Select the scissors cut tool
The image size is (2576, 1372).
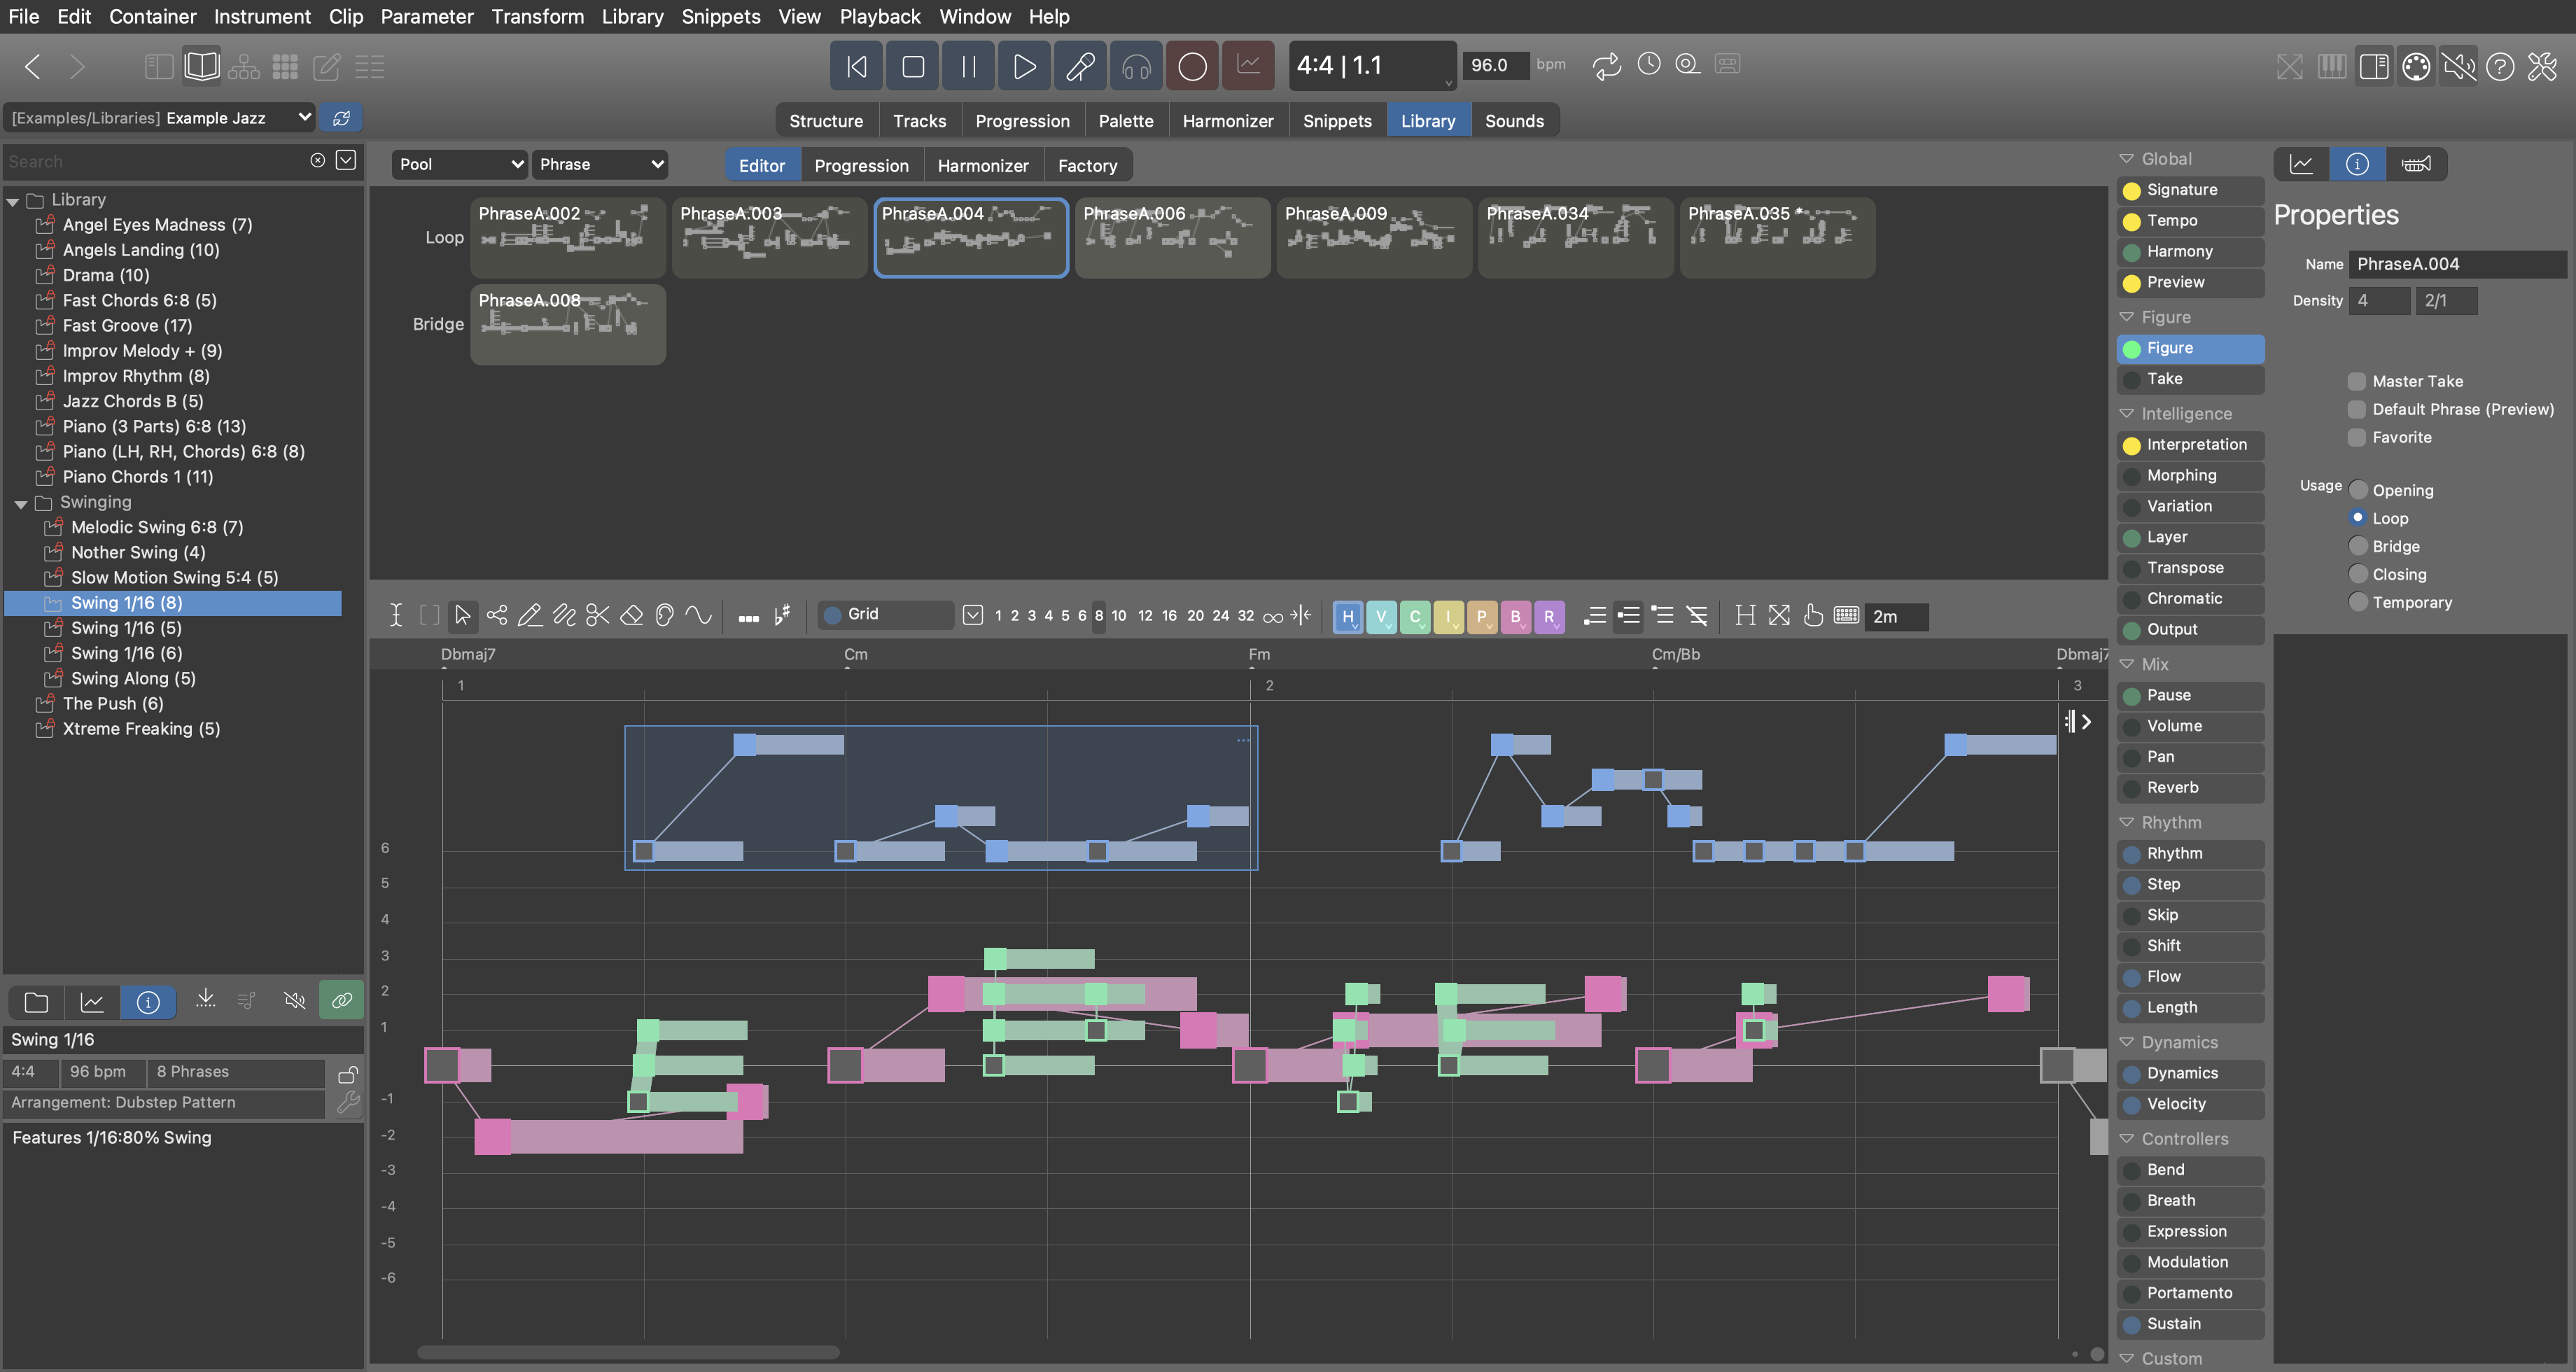[597, 615]
